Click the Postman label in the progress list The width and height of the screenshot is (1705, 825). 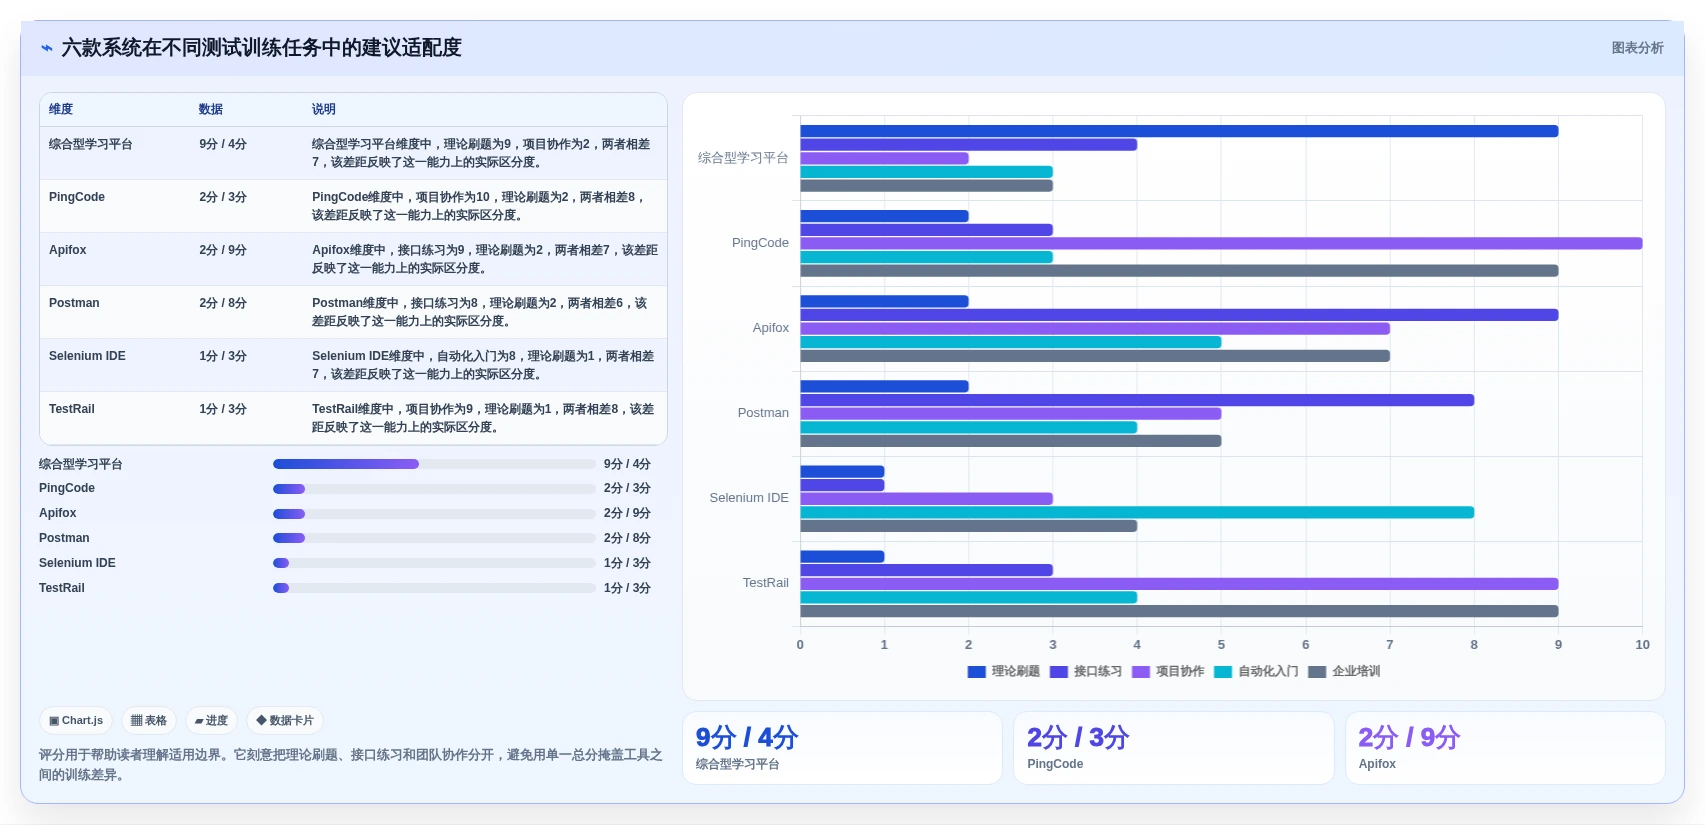click(x=64, y=538)
